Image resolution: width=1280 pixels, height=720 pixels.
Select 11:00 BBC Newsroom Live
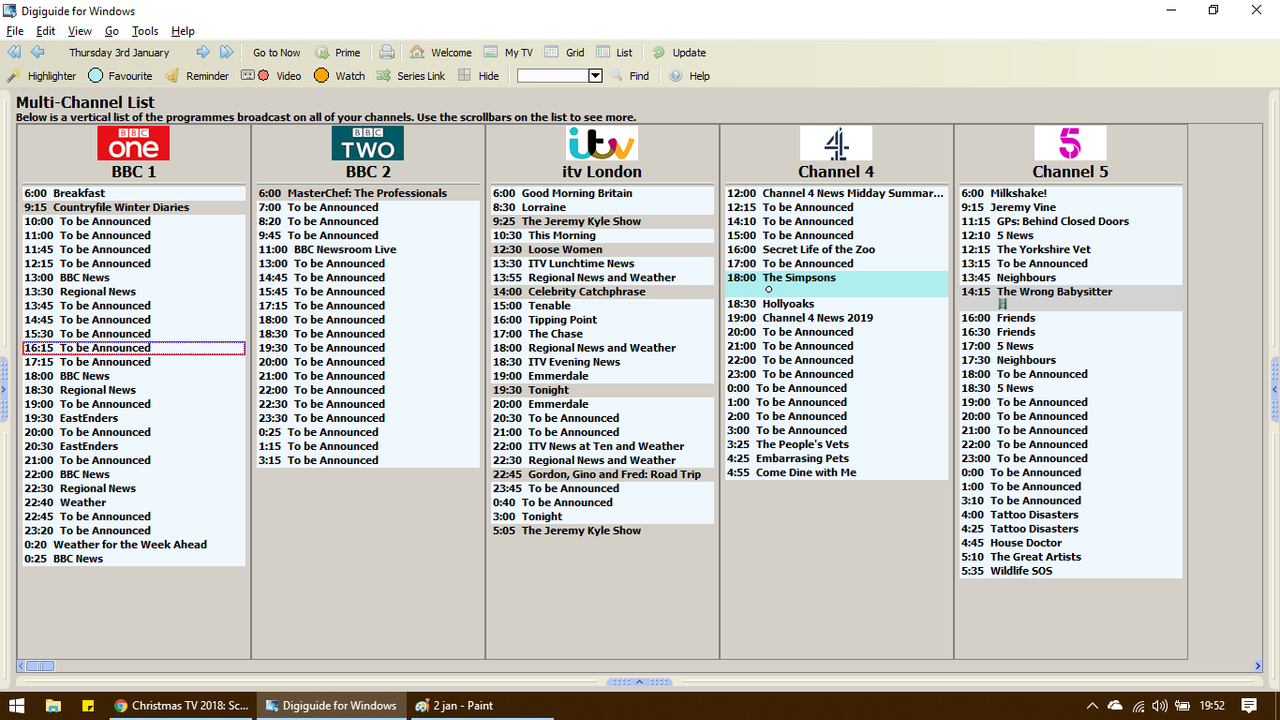pos(368,249)
